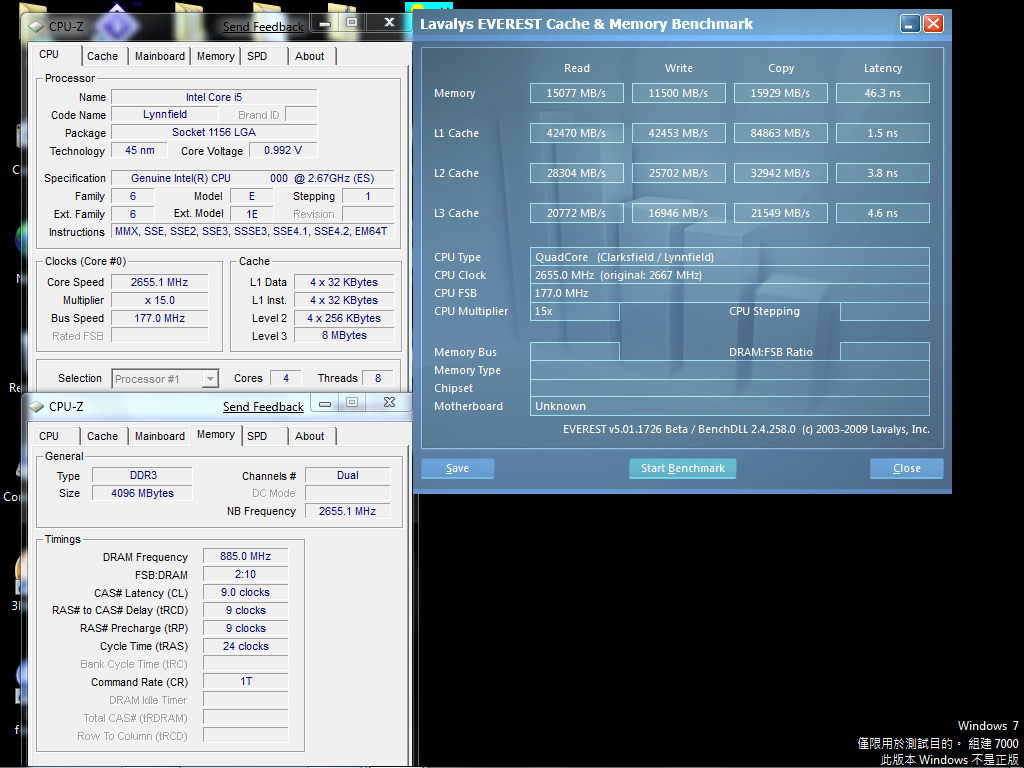Click L1 Cache Write value 42453 MB/s
This screenshot has width=1024, height=768.
[679, 133]
